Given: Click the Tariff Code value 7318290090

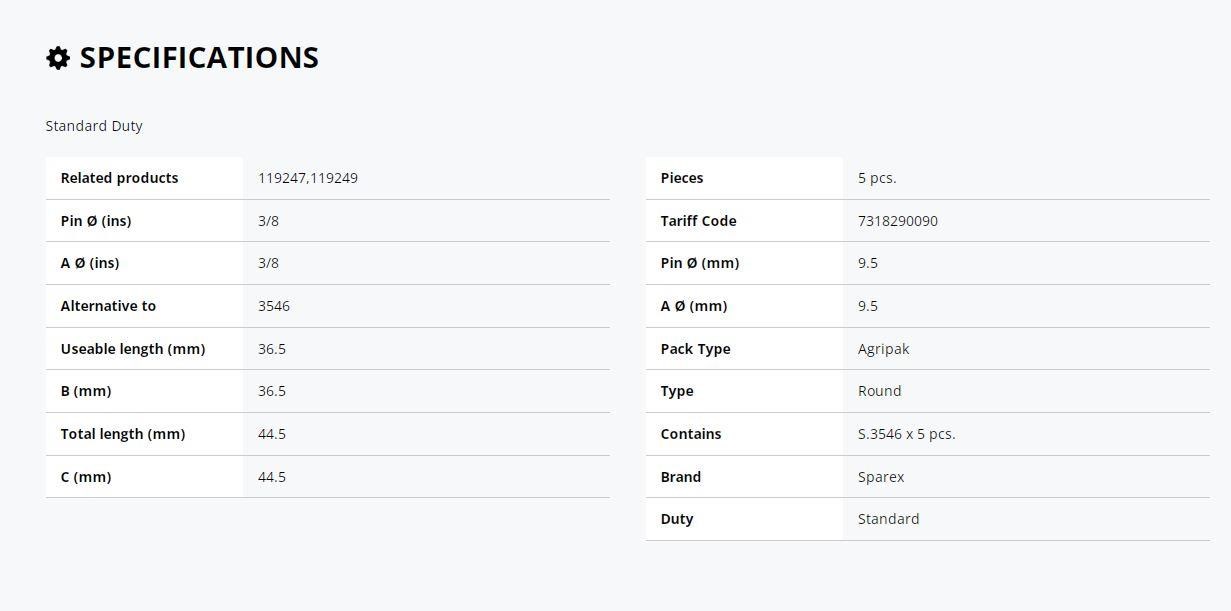Looking at the screenshot, I should pos(898,221).
